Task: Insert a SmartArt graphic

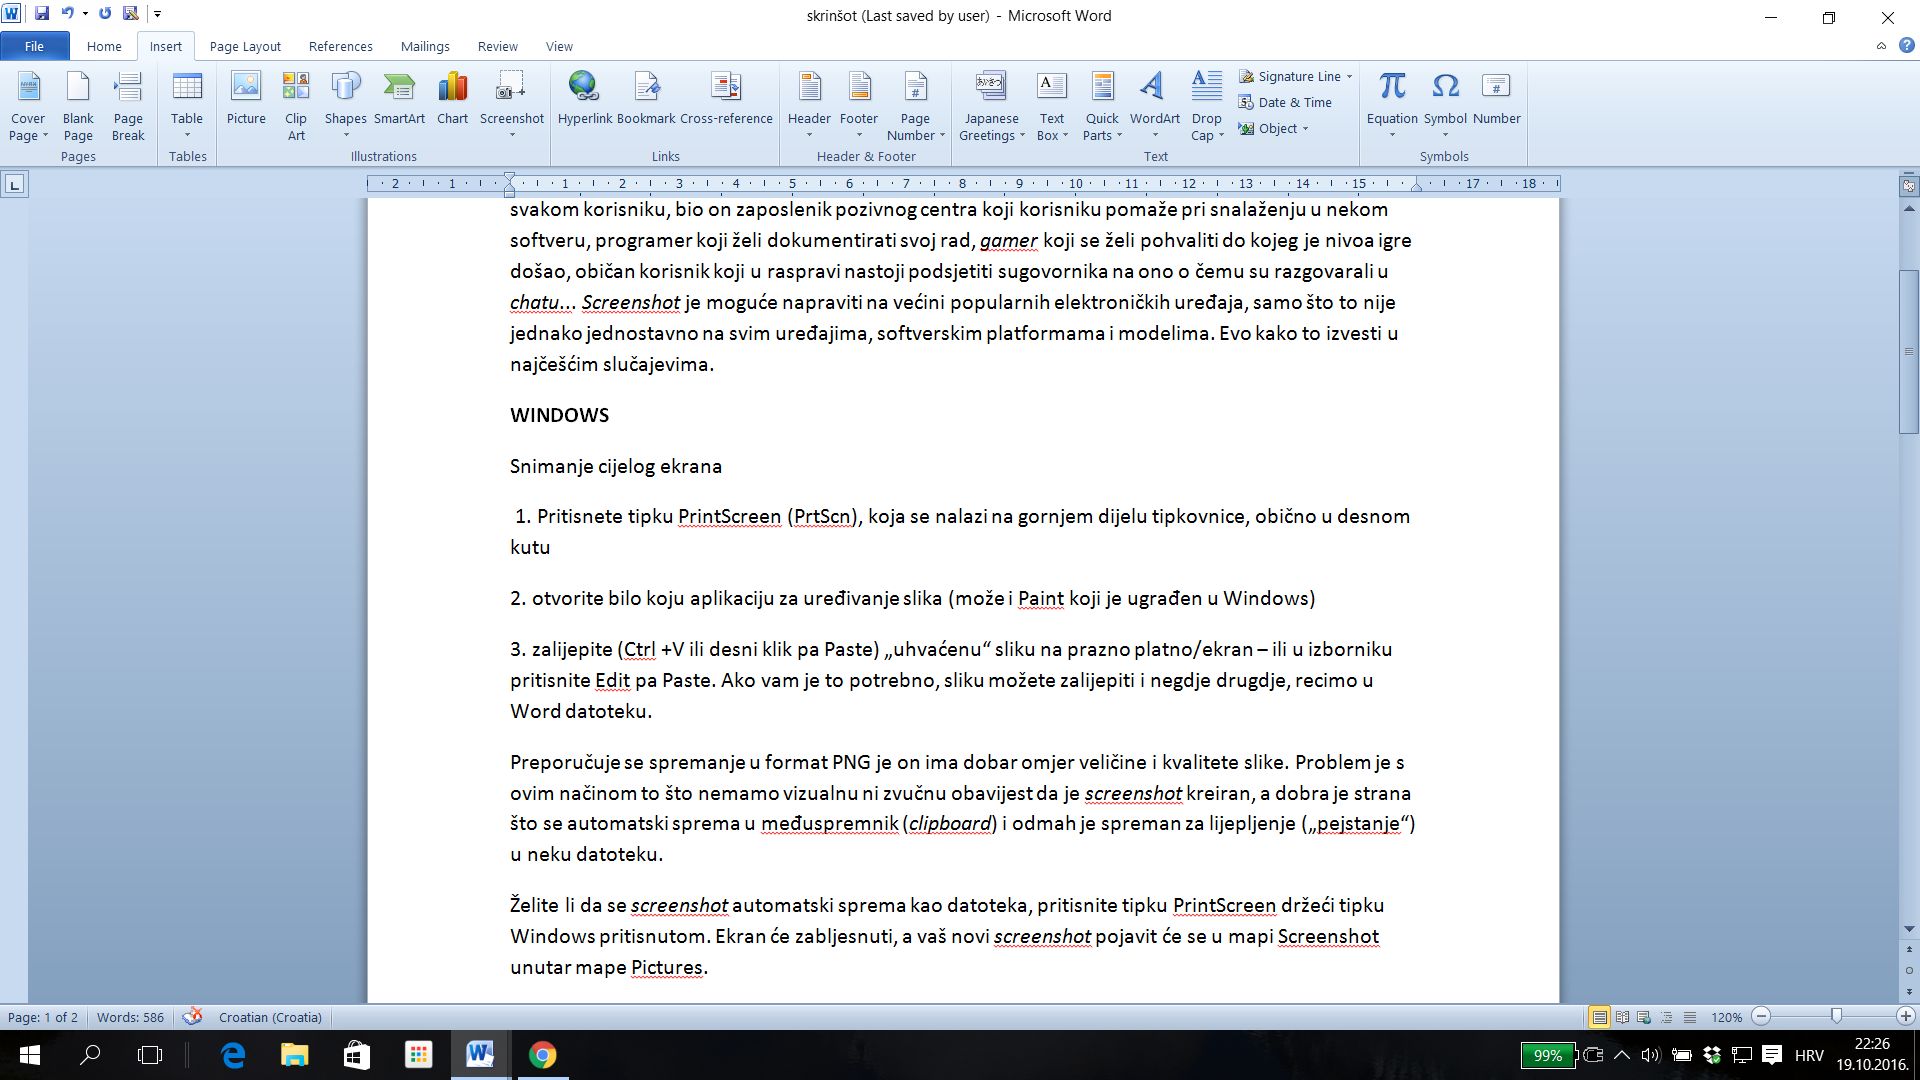Action: (399, 98)
